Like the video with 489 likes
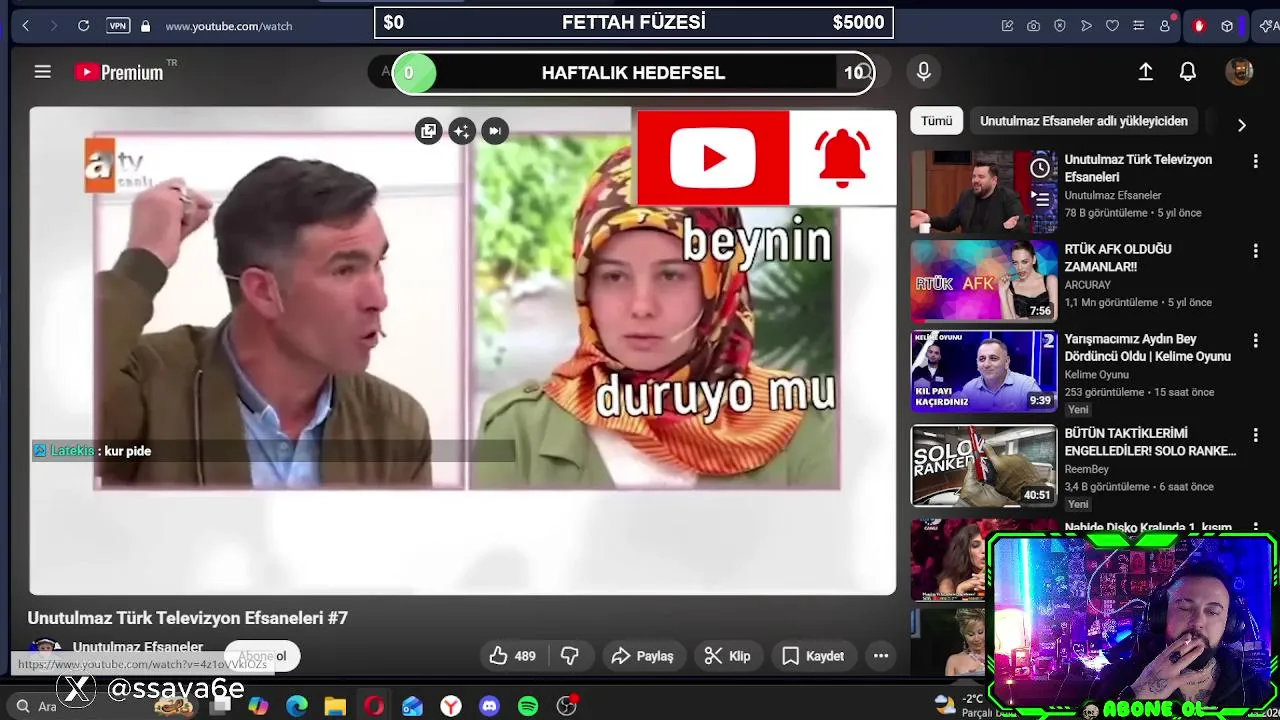The width and height of the screenshot is (1280, 720). [513, 656]
